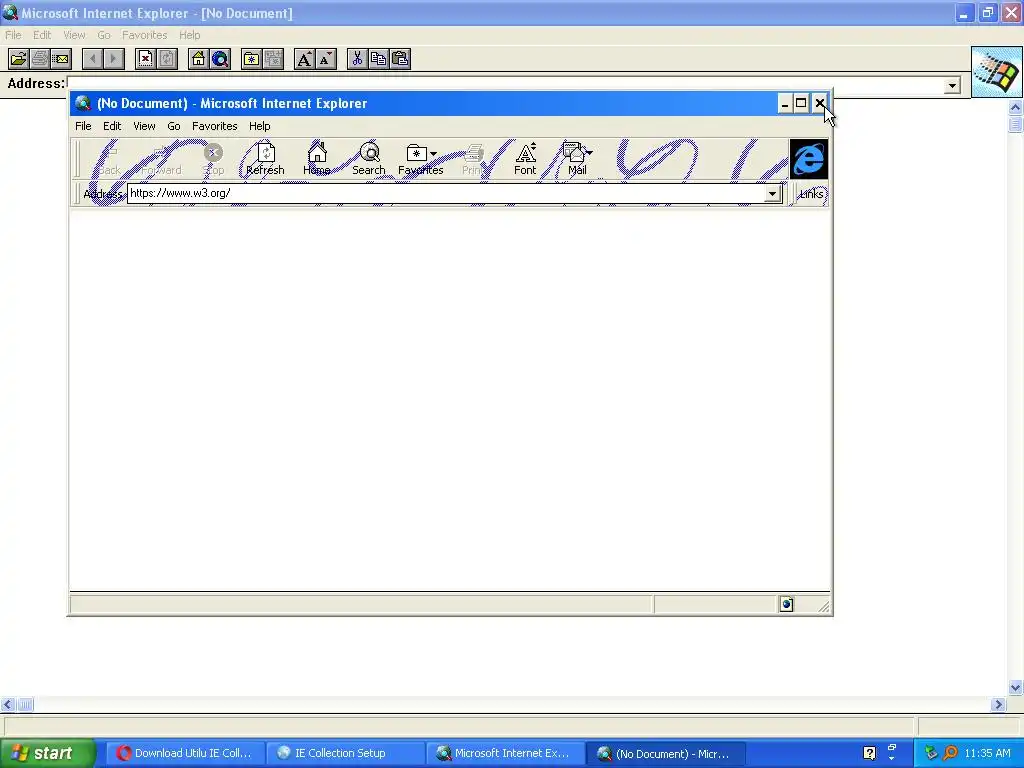Click Forward button in front IE window

pyautogui.click(x=161, y=159)
